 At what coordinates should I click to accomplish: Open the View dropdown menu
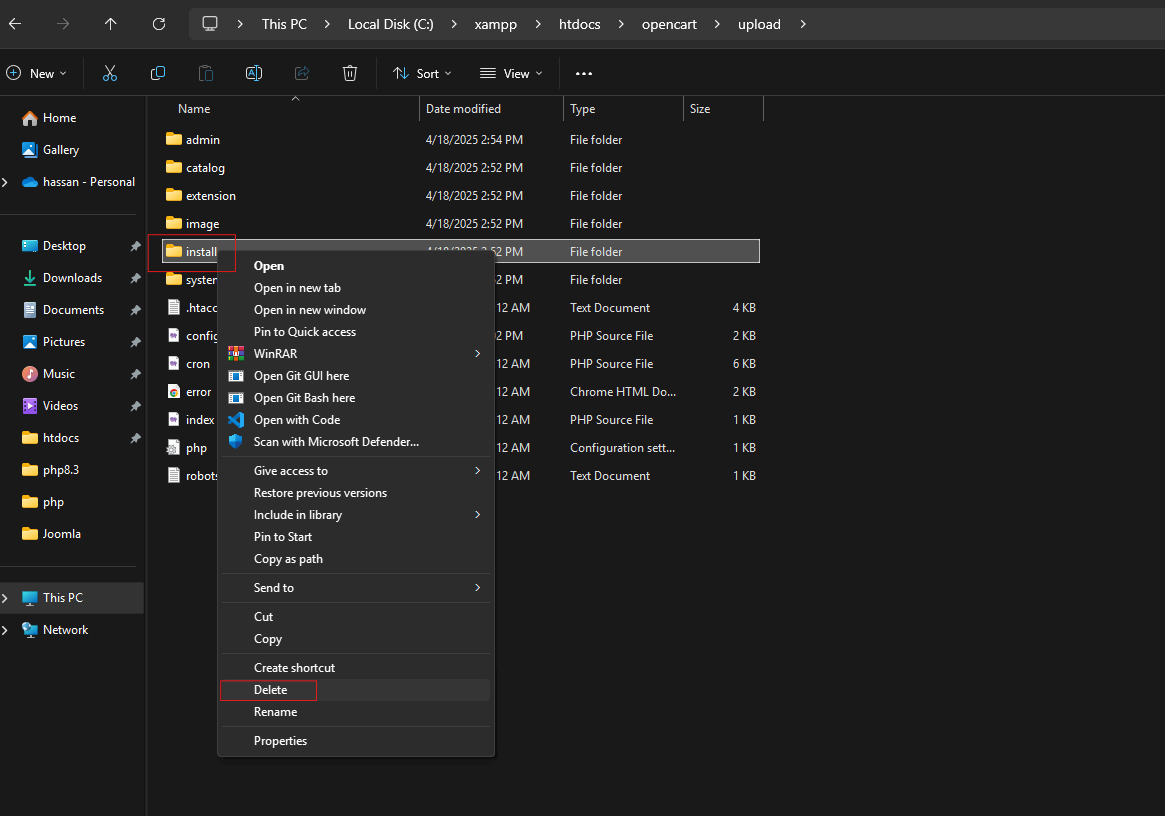tap(511, 73)
